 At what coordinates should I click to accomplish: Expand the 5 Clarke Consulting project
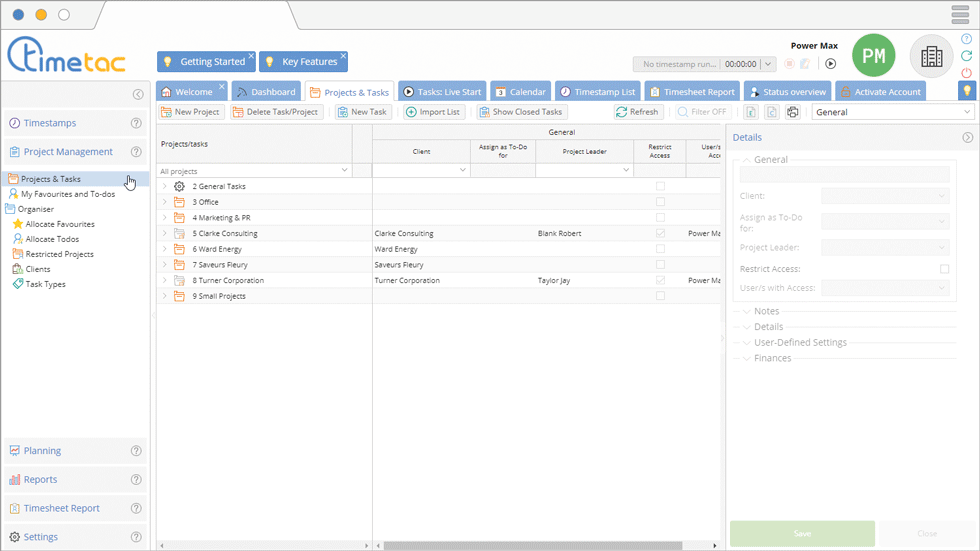(x=165, y=234)
